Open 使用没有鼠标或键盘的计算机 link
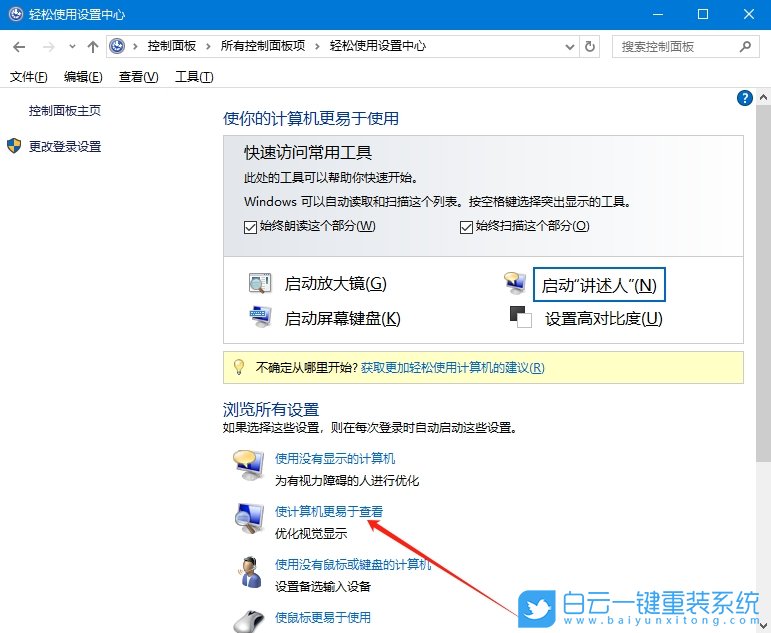 [353, 565]
